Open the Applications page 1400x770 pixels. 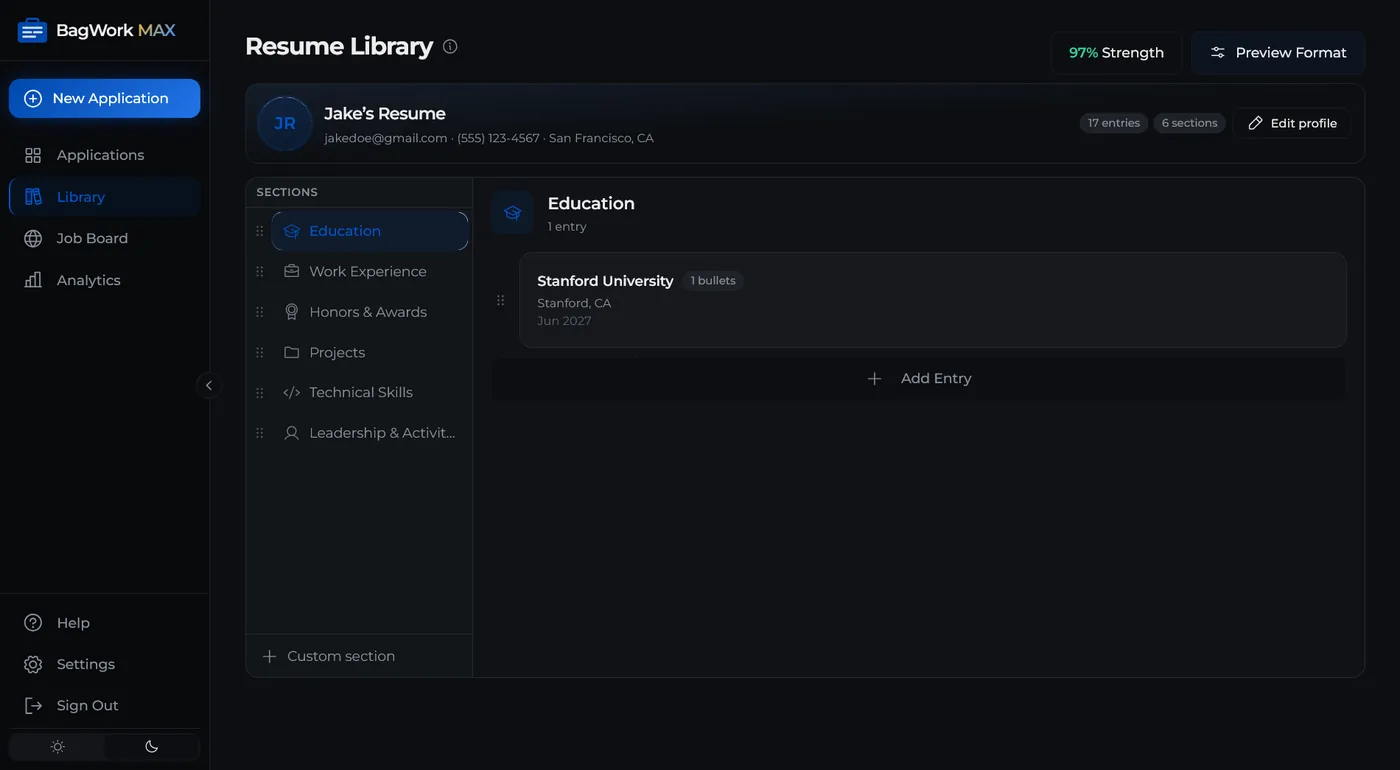[104, 155]
